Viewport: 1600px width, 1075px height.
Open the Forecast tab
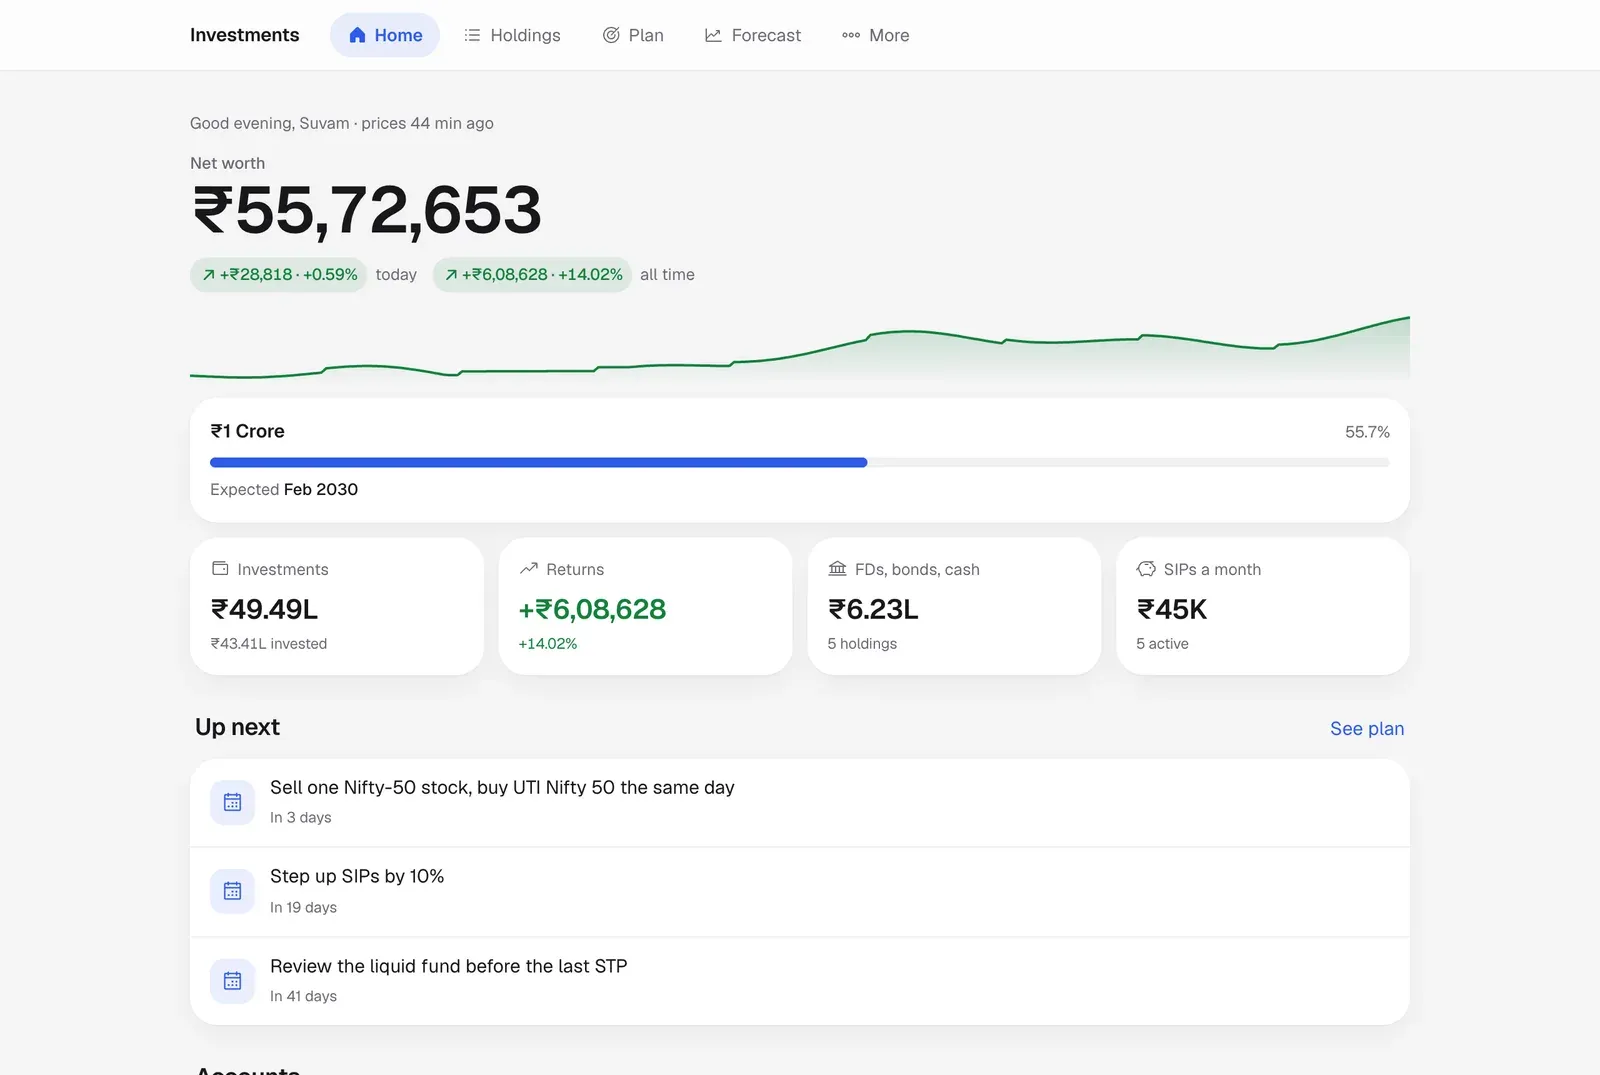(x=753, y=35)
